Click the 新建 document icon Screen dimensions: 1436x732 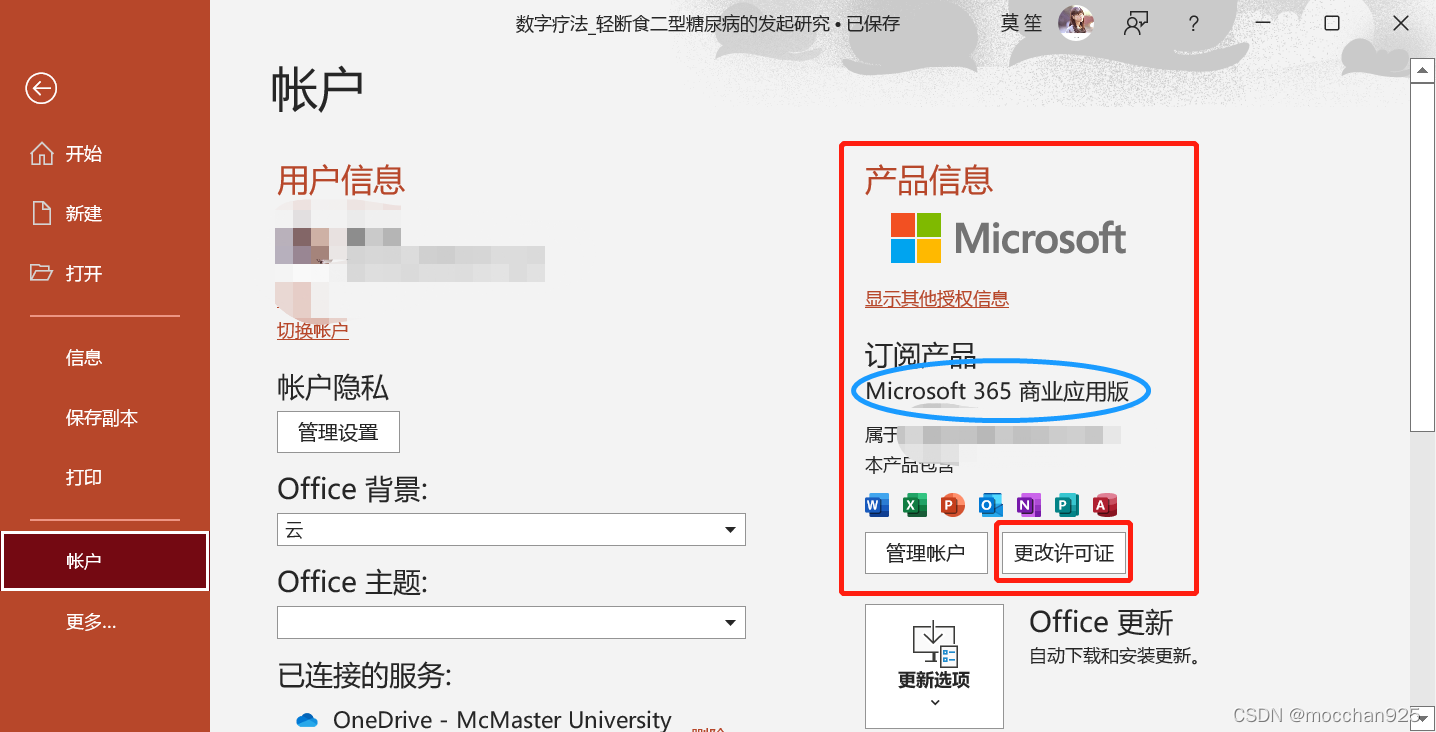[x=41, y=214]
